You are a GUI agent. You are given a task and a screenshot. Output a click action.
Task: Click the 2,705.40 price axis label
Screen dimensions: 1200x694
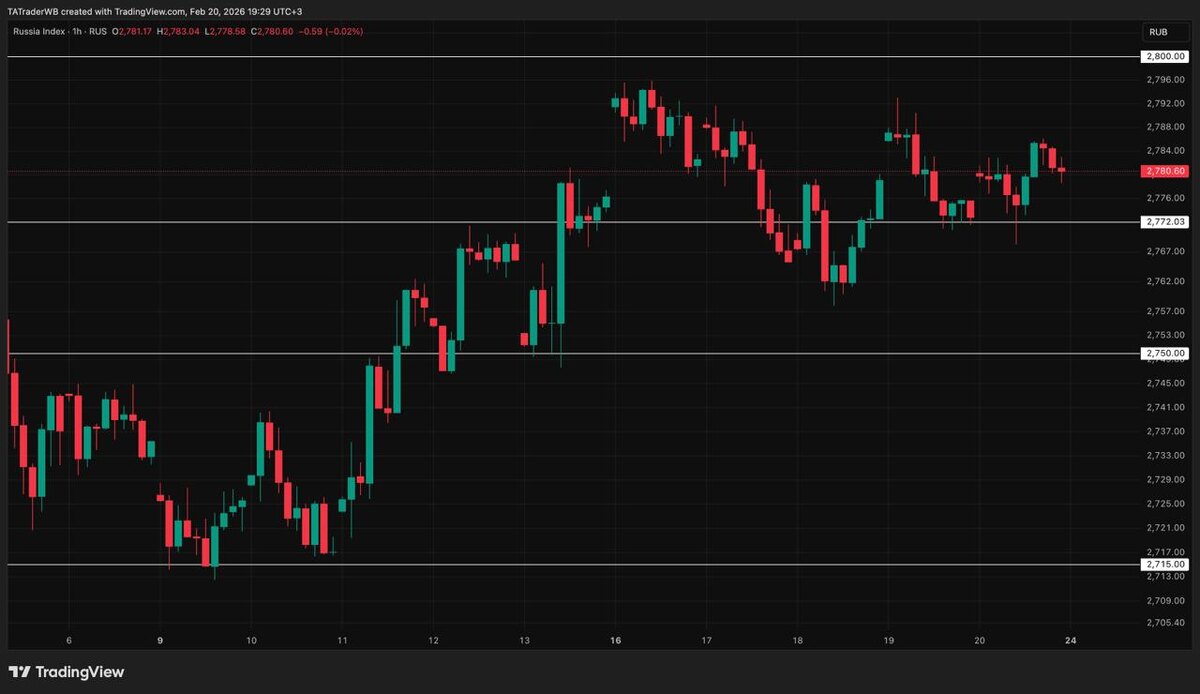(x=1166, y=622)
